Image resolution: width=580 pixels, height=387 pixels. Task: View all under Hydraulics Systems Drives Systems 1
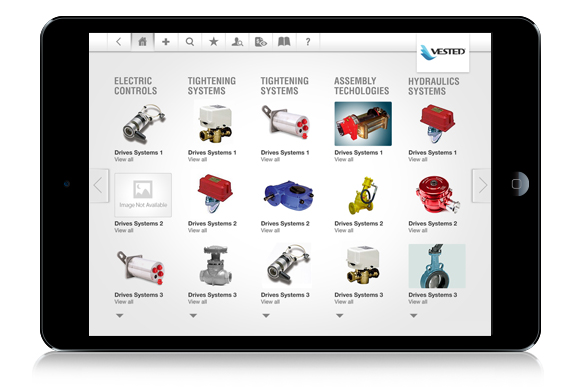coord(418,159)
